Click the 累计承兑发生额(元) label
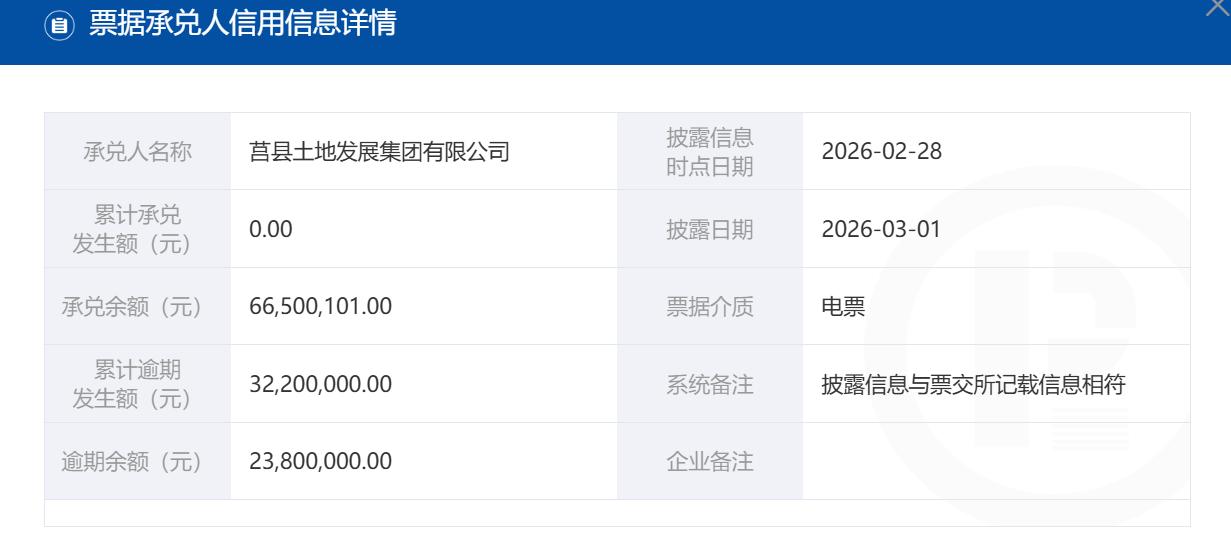Screen dimensions: 1231x535 click(x=137, y=229)
